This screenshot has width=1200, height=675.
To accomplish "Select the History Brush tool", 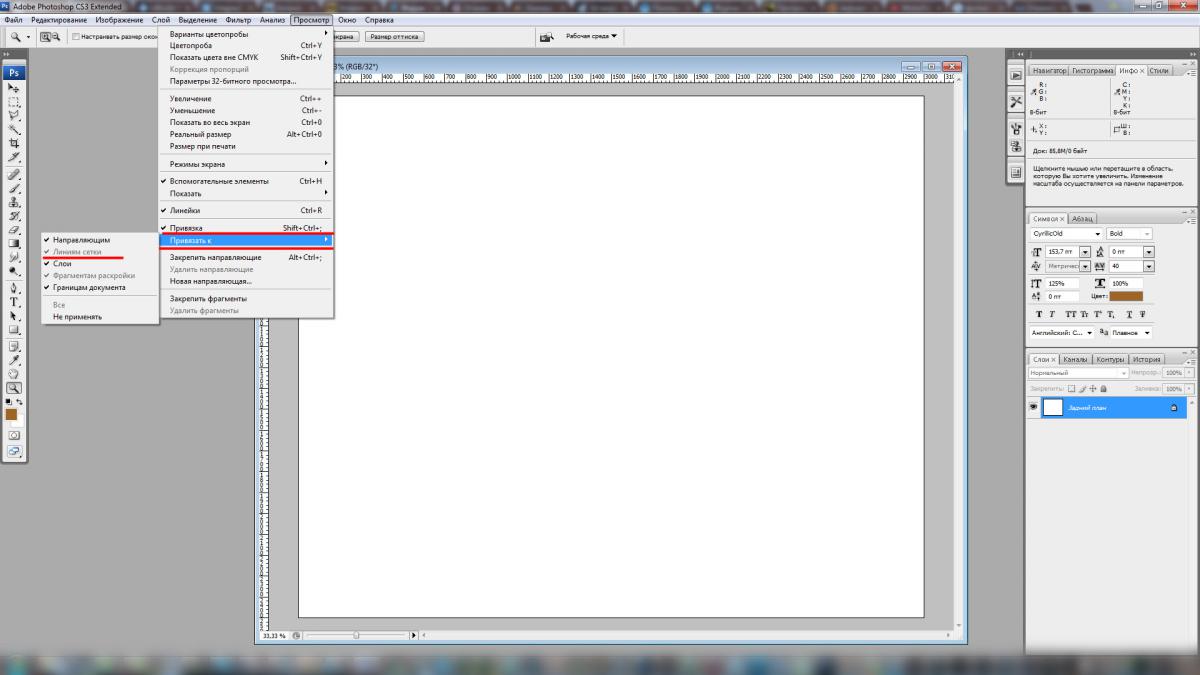I will click(15, 215).
